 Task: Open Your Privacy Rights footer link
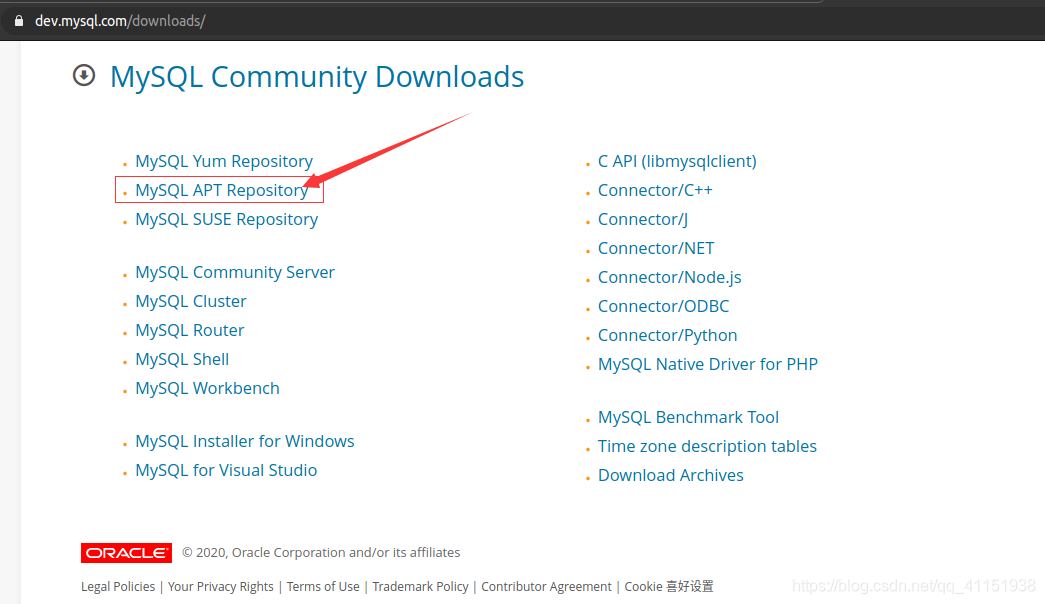pos(221,587)
